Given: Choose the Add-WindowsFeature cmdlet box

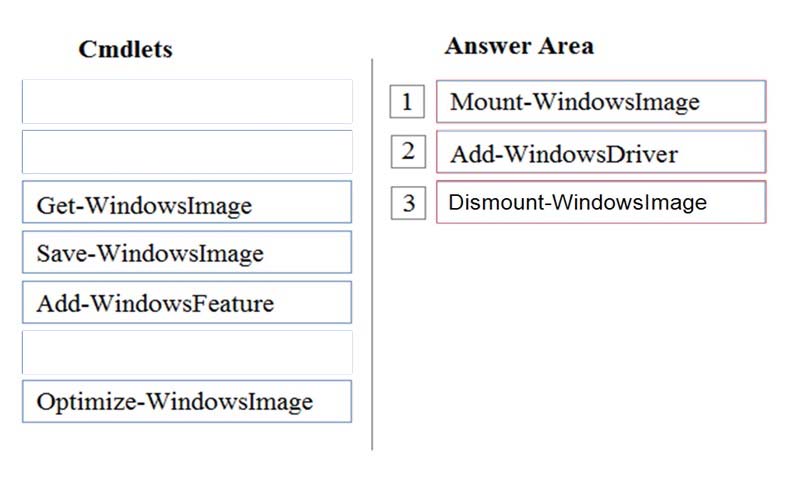Looking at the screenshot, I should pos(187,302).
